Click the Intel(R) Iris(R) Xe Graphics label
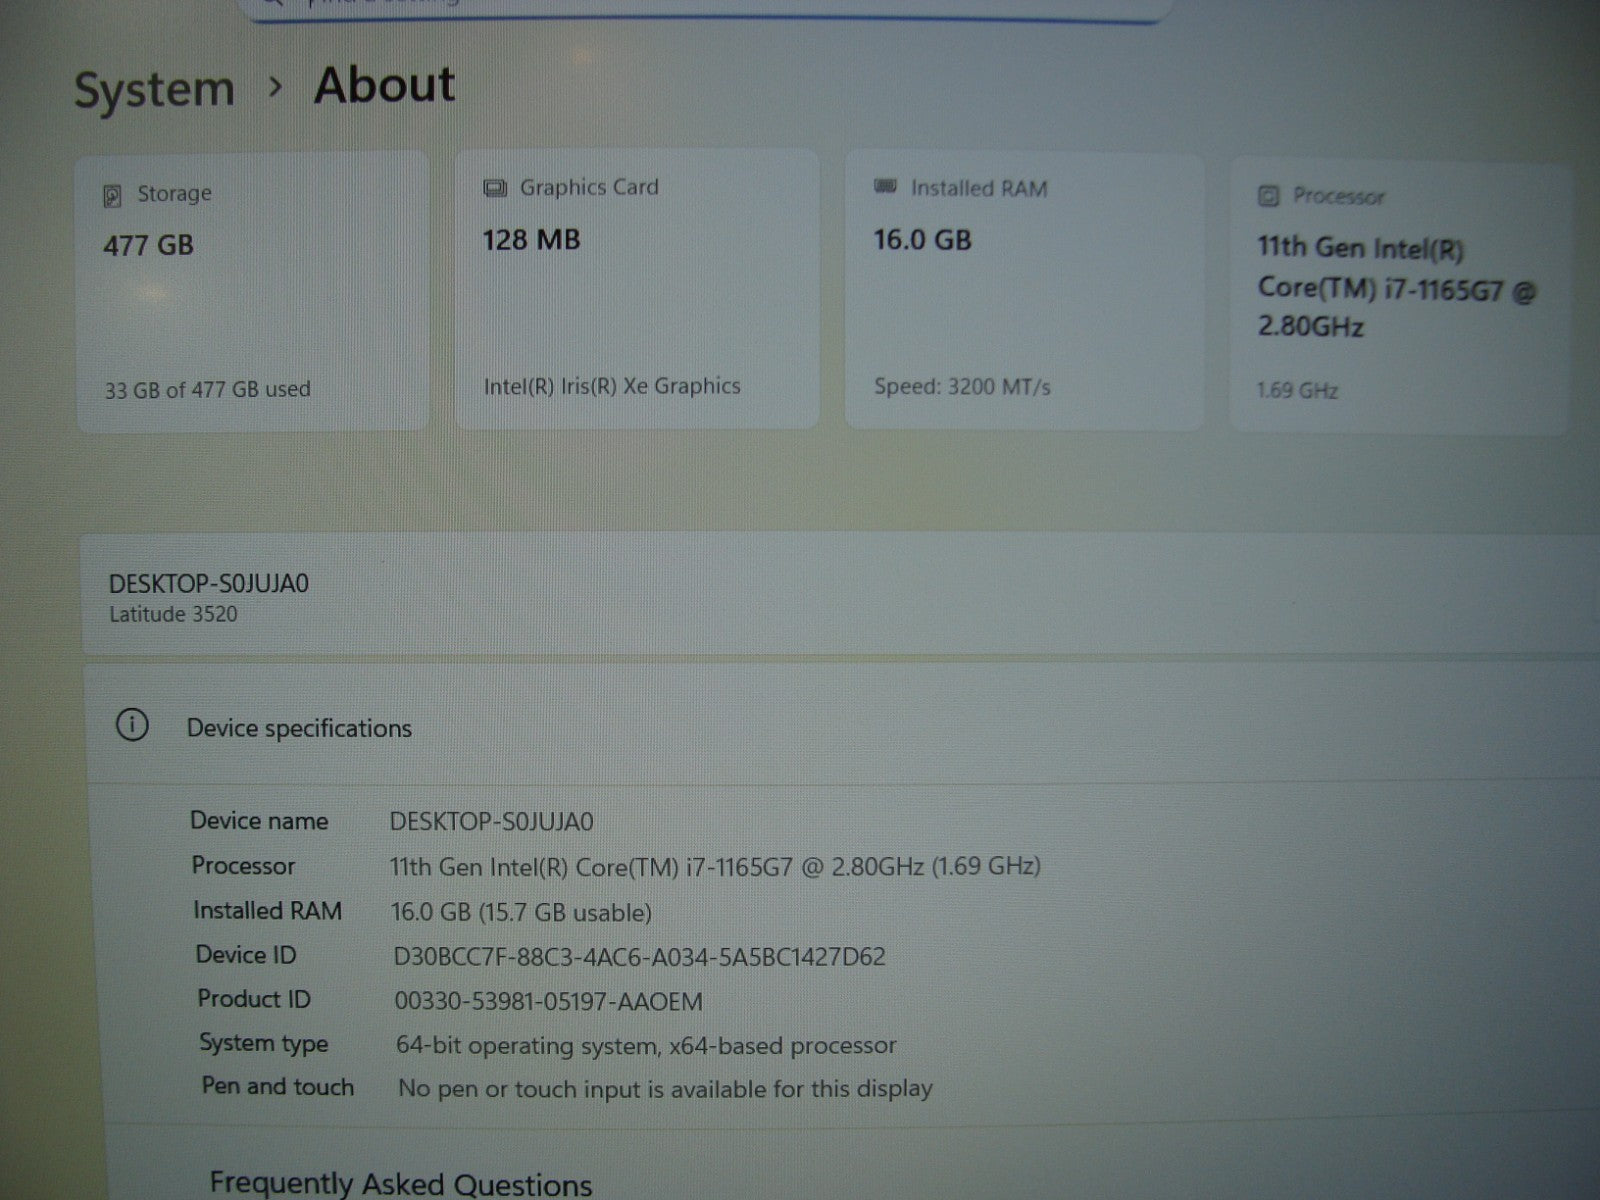The height and width of the screenshot is (1200, 1600). click(612, 387)
